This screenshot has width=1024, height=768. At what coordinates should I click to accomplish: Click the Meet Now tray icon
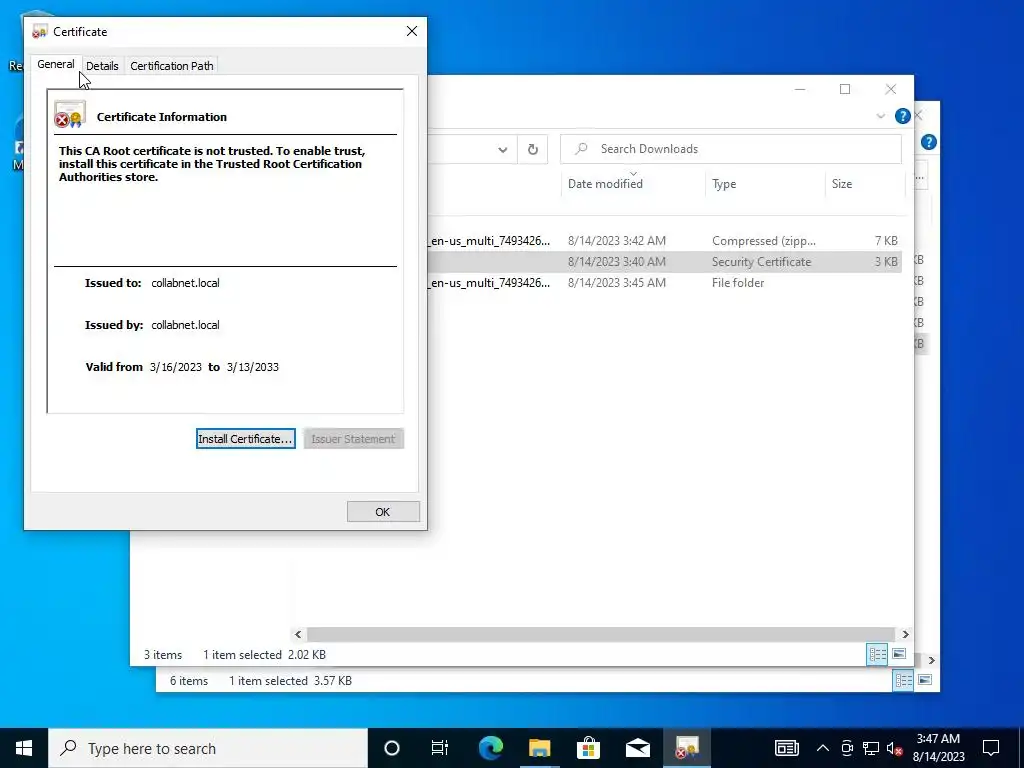pyautogui.click(x=847, y=748)
